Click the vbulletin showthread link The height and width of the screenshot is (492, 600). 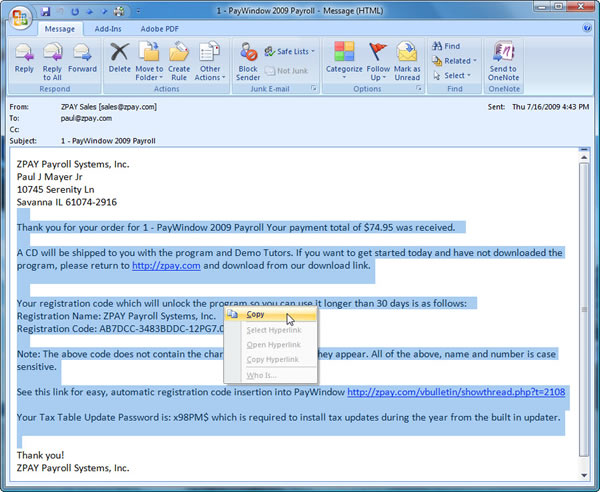coord(457,392)
